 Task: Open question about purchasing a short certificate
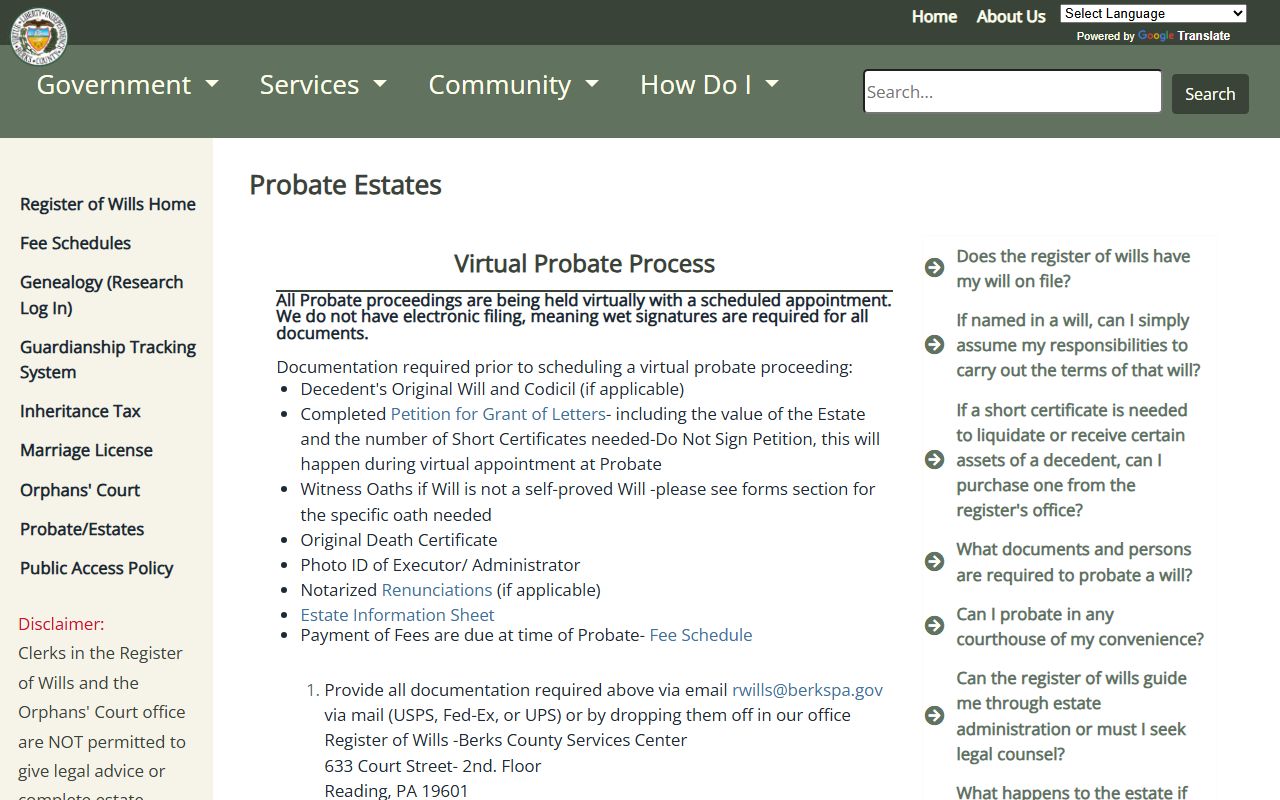tap(1071, 460)
